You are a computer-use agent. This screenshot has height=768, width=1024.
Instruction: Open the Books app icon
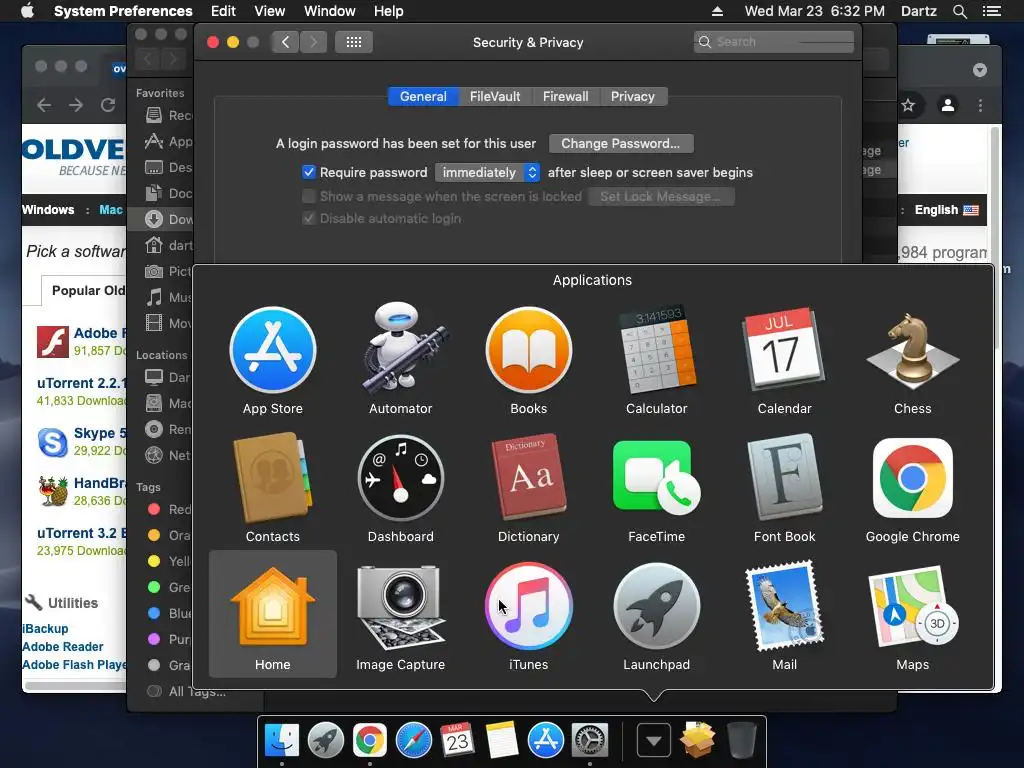528,350
